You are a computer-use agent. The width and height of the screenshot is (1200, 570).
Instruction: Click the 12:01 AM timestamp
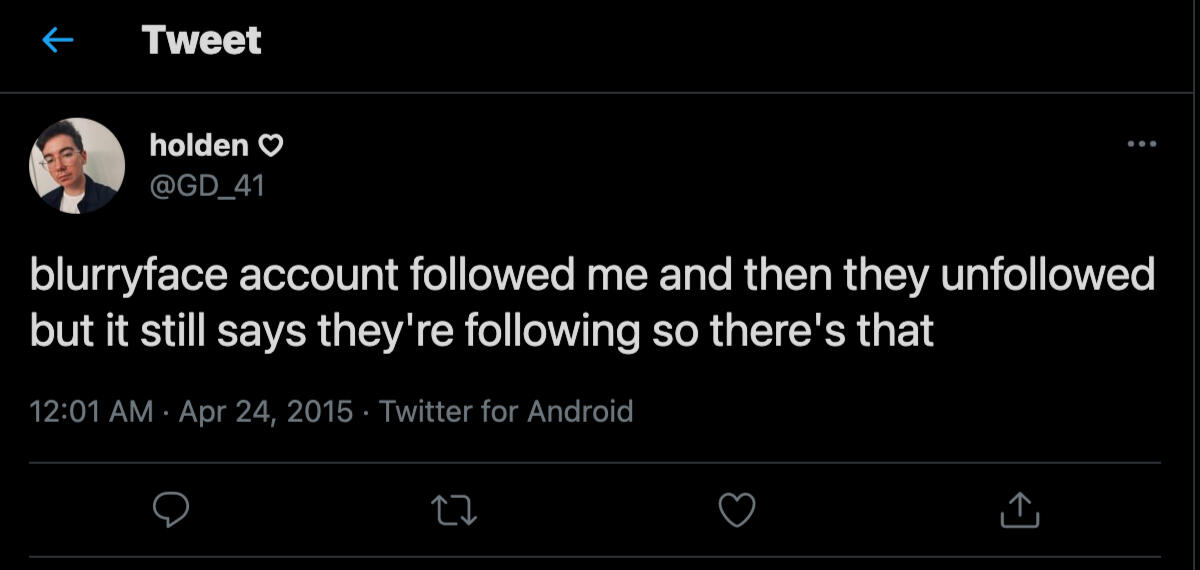pos(92,411)
